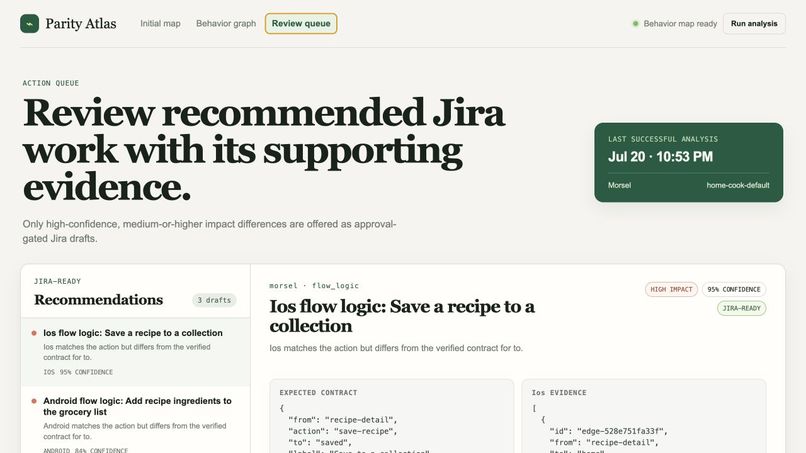Click the home-cook-default label

click(x=738, y=185)
